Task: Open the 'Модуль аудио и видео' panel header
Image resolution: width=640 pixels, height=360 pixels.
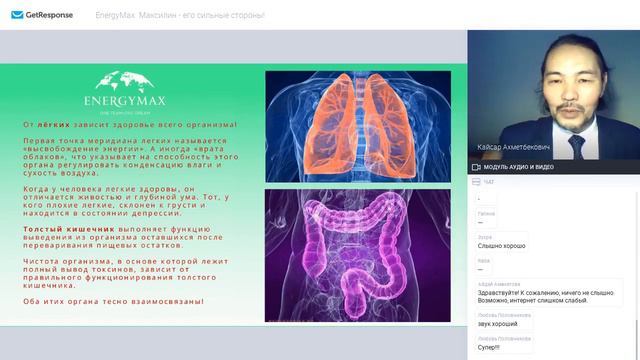Action: click(553, 167)
